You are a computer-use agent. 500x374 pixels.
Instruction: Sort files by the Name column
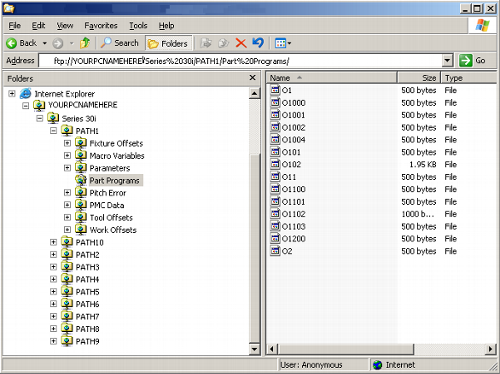[332, 78]
